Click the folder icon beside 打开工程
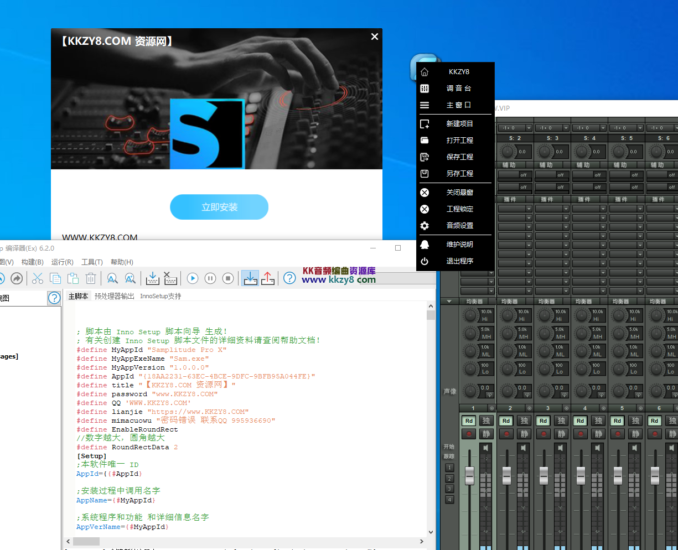Viewport: 678px width, 550px height. click(x=425, y=141)
